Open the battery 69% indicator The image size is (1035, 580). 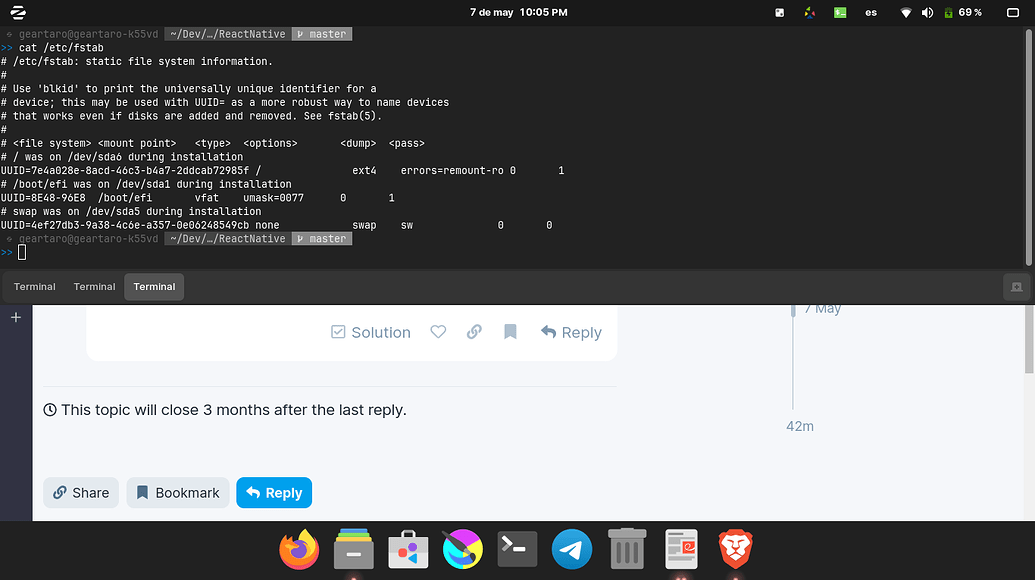(x=963, y=13)
